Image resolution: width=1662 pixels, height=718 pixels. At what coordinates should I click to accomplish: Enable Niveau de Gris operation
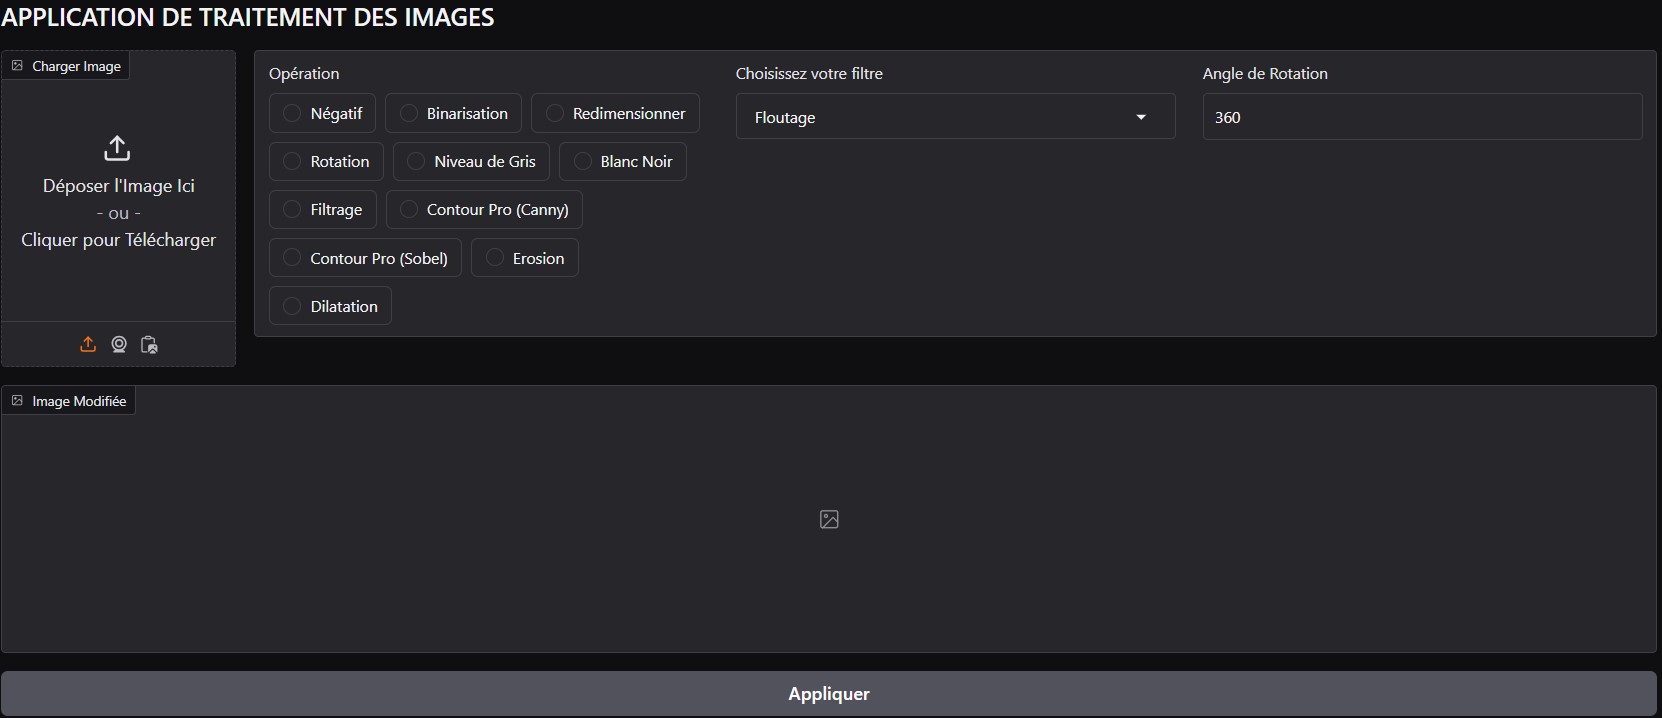[x=416, y=161]
